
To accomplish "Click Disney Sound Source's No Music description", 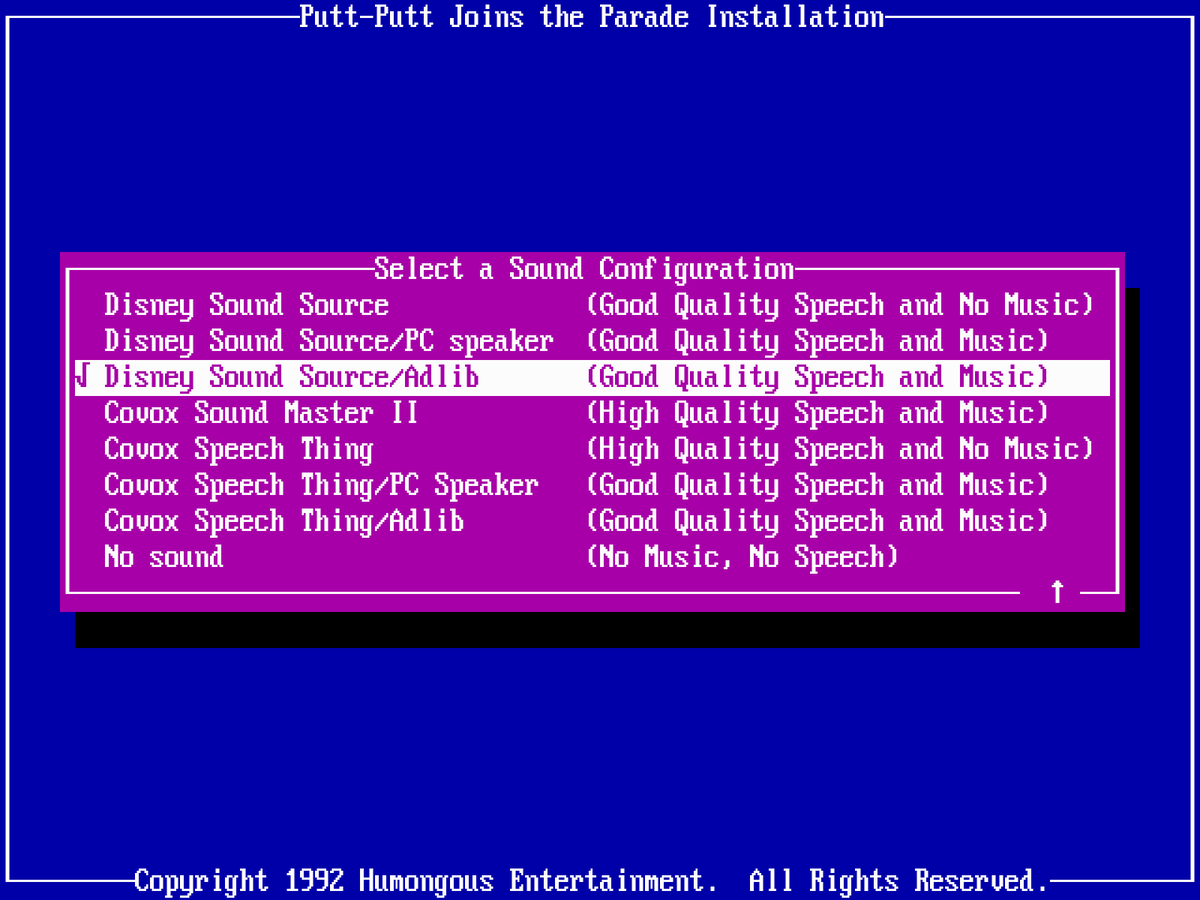I will point(840,306).
